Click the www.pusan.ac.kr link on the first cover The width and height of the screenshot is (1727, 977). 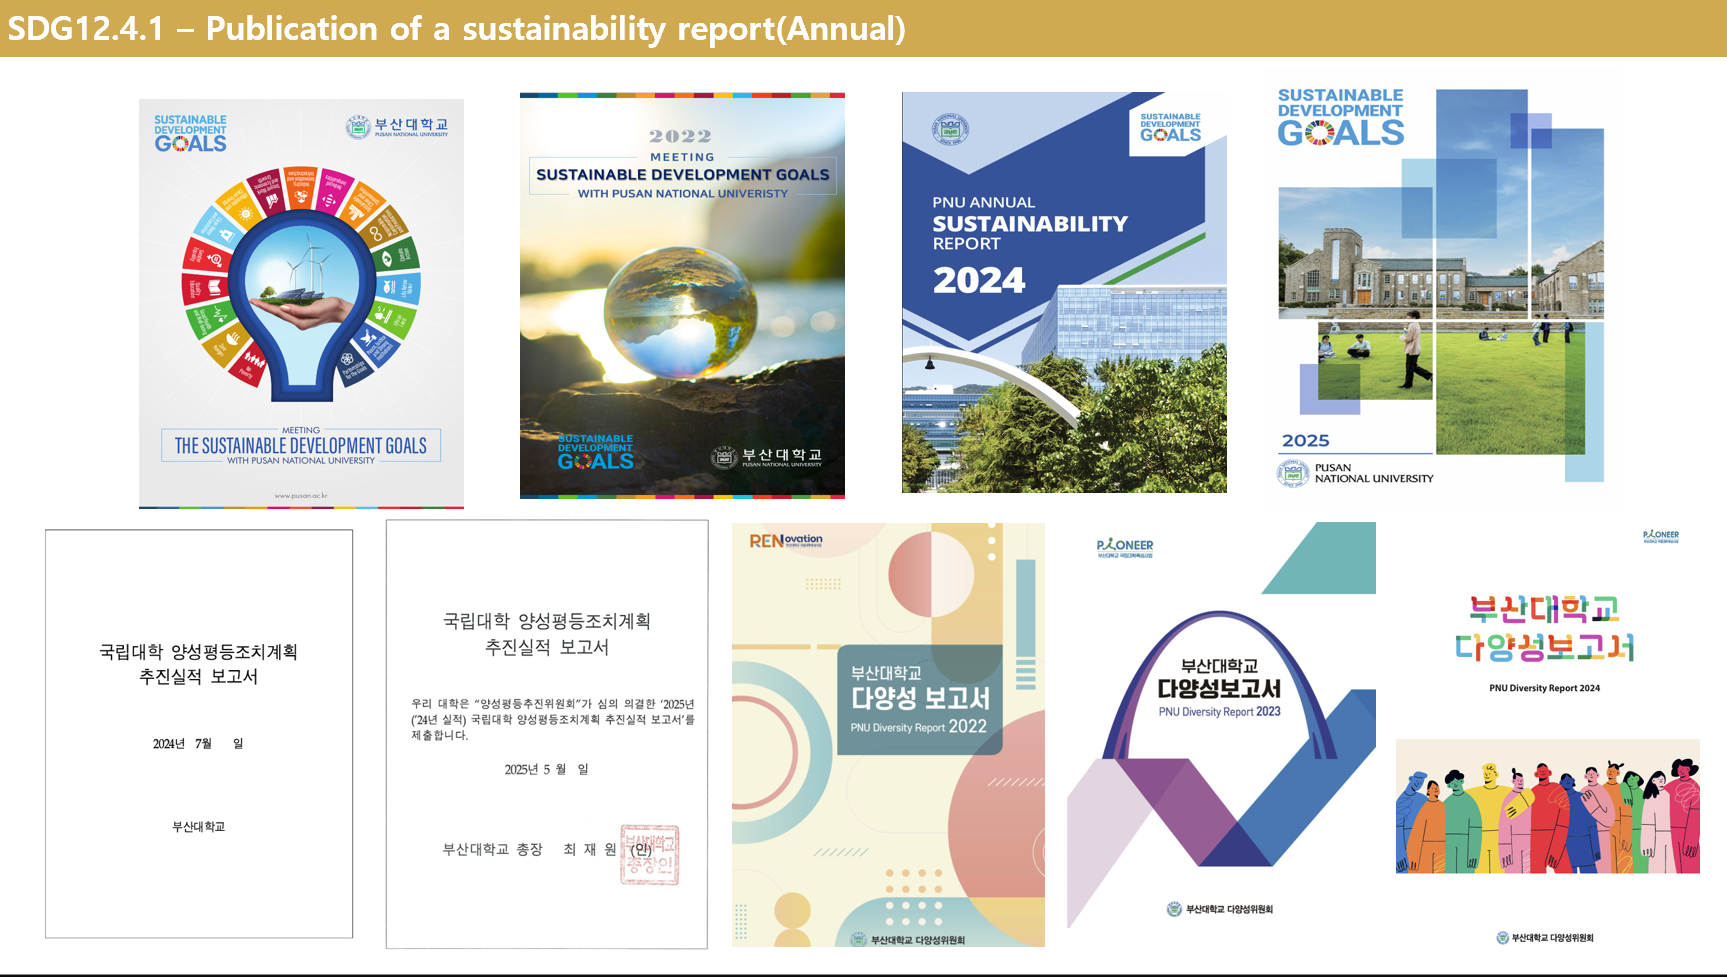point(301,495)
